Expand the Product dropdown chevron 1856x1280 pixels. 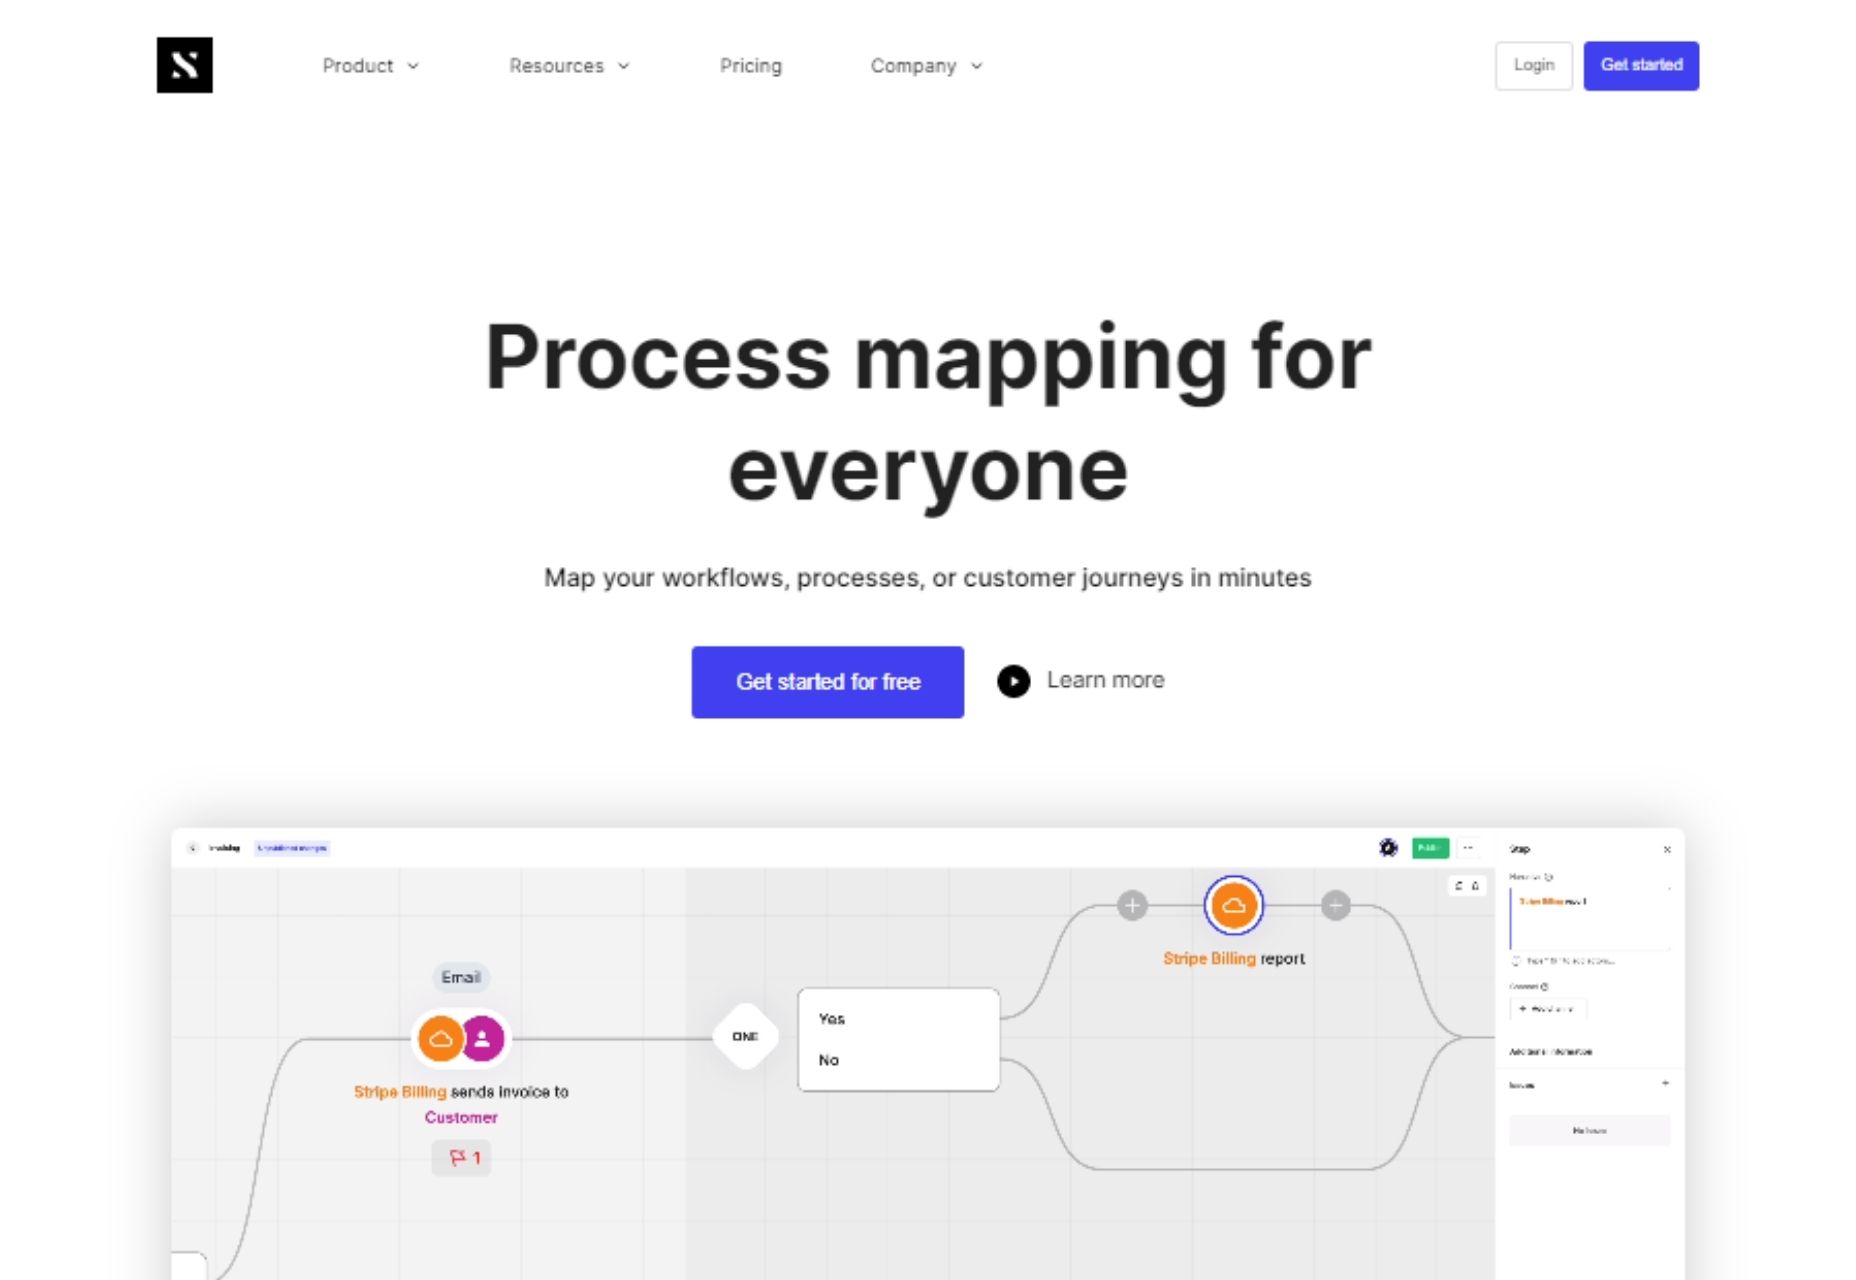pyautogui.click(x=413, y=66)
